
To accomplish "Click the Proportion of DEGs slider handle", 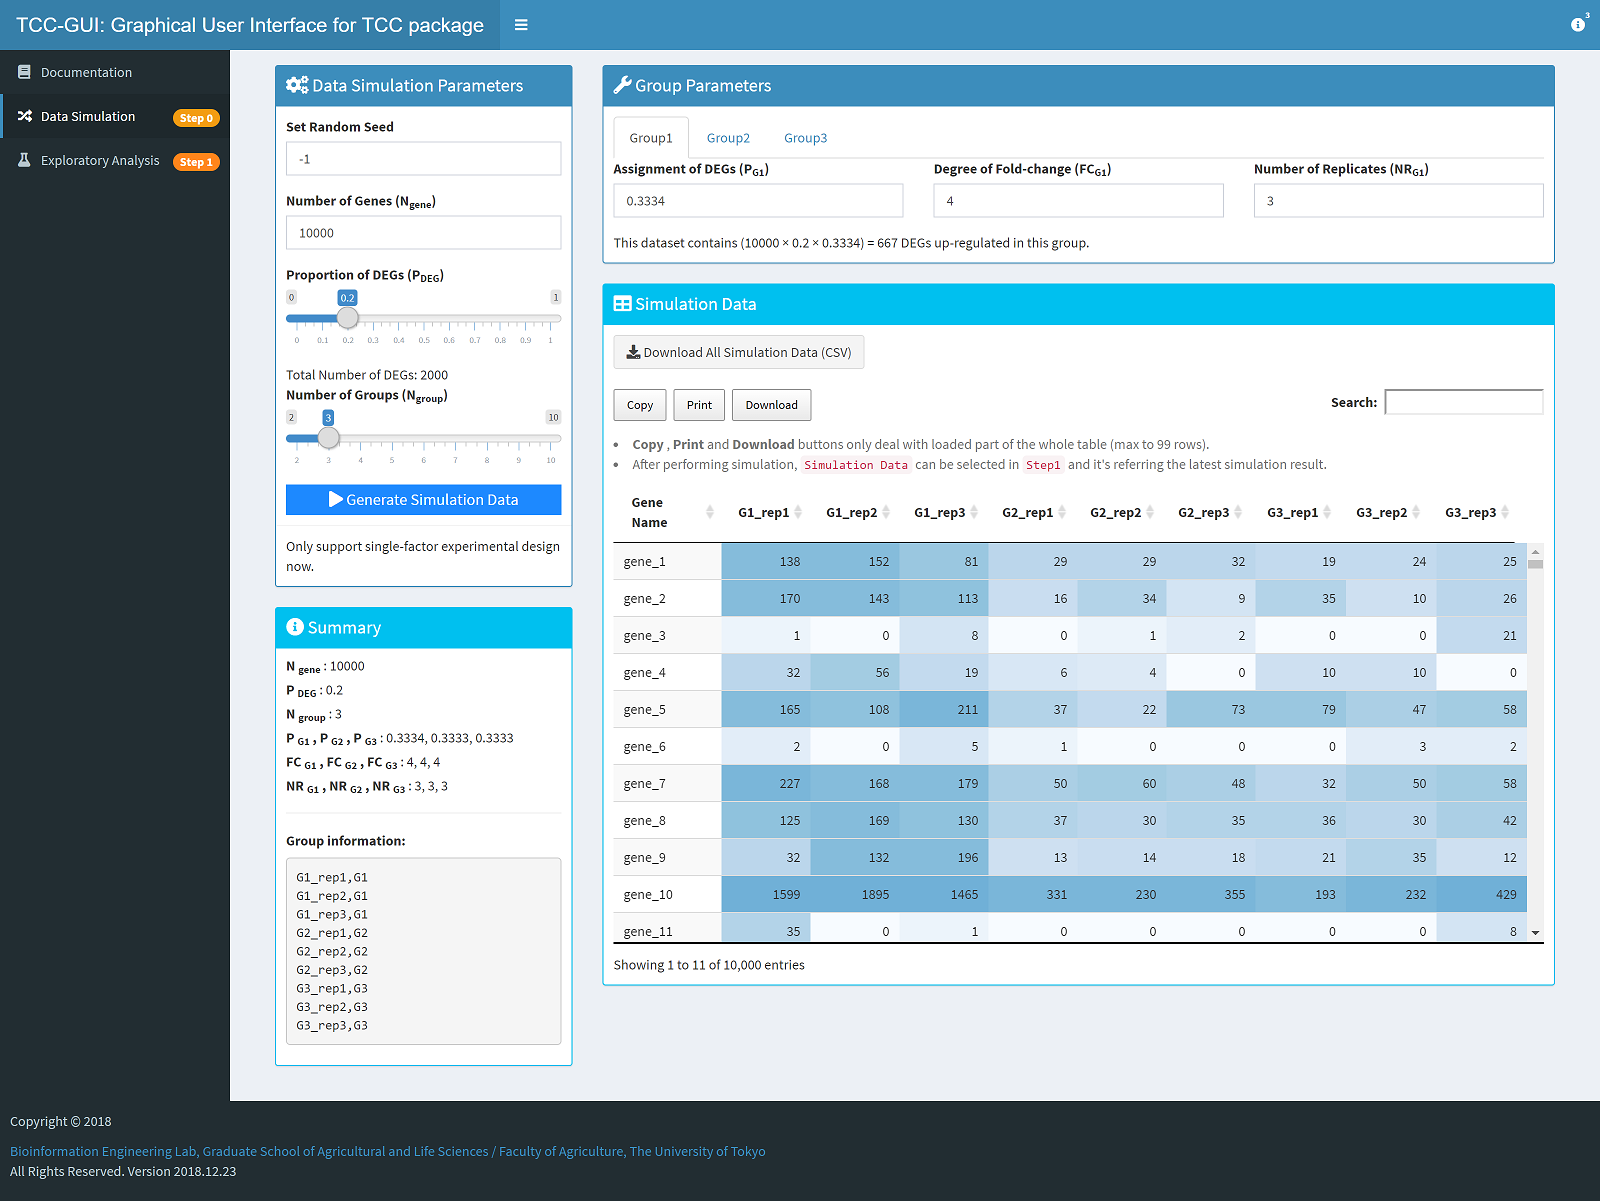I will 347,318.
